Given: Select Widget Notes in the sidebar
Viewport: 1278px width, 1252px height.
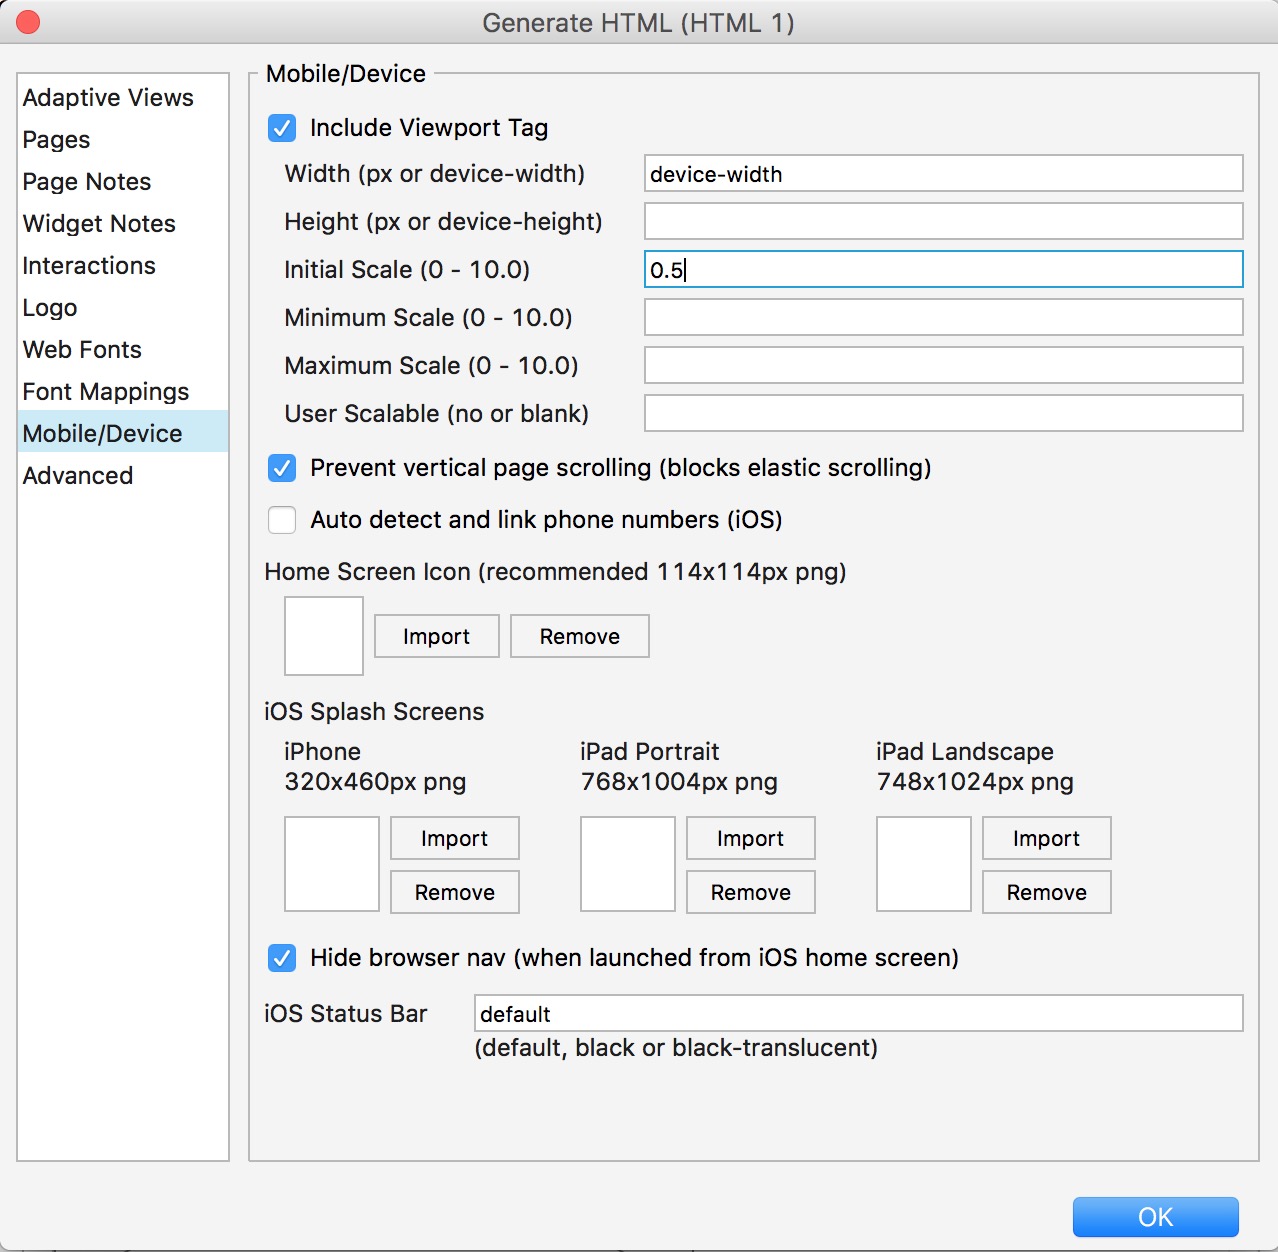Looking at the screenshot, I should point(99,224).
